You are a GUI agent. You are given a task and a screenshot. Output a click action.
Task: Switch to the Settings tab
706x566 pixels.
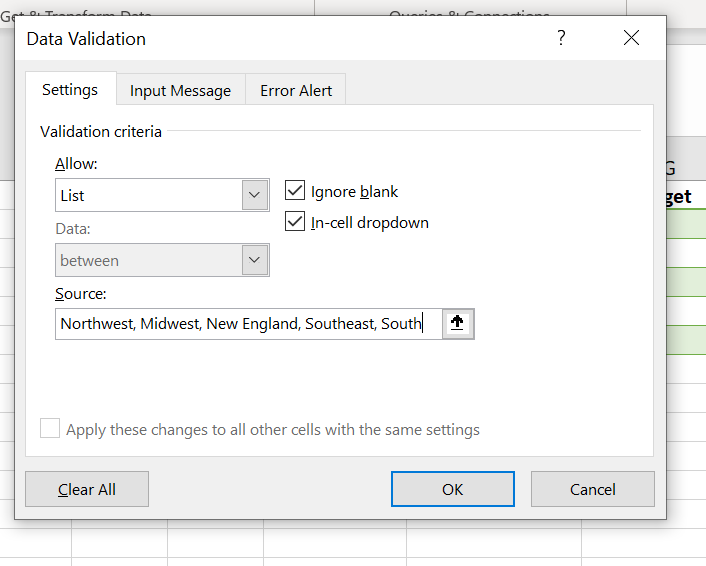tap(70, 90)
